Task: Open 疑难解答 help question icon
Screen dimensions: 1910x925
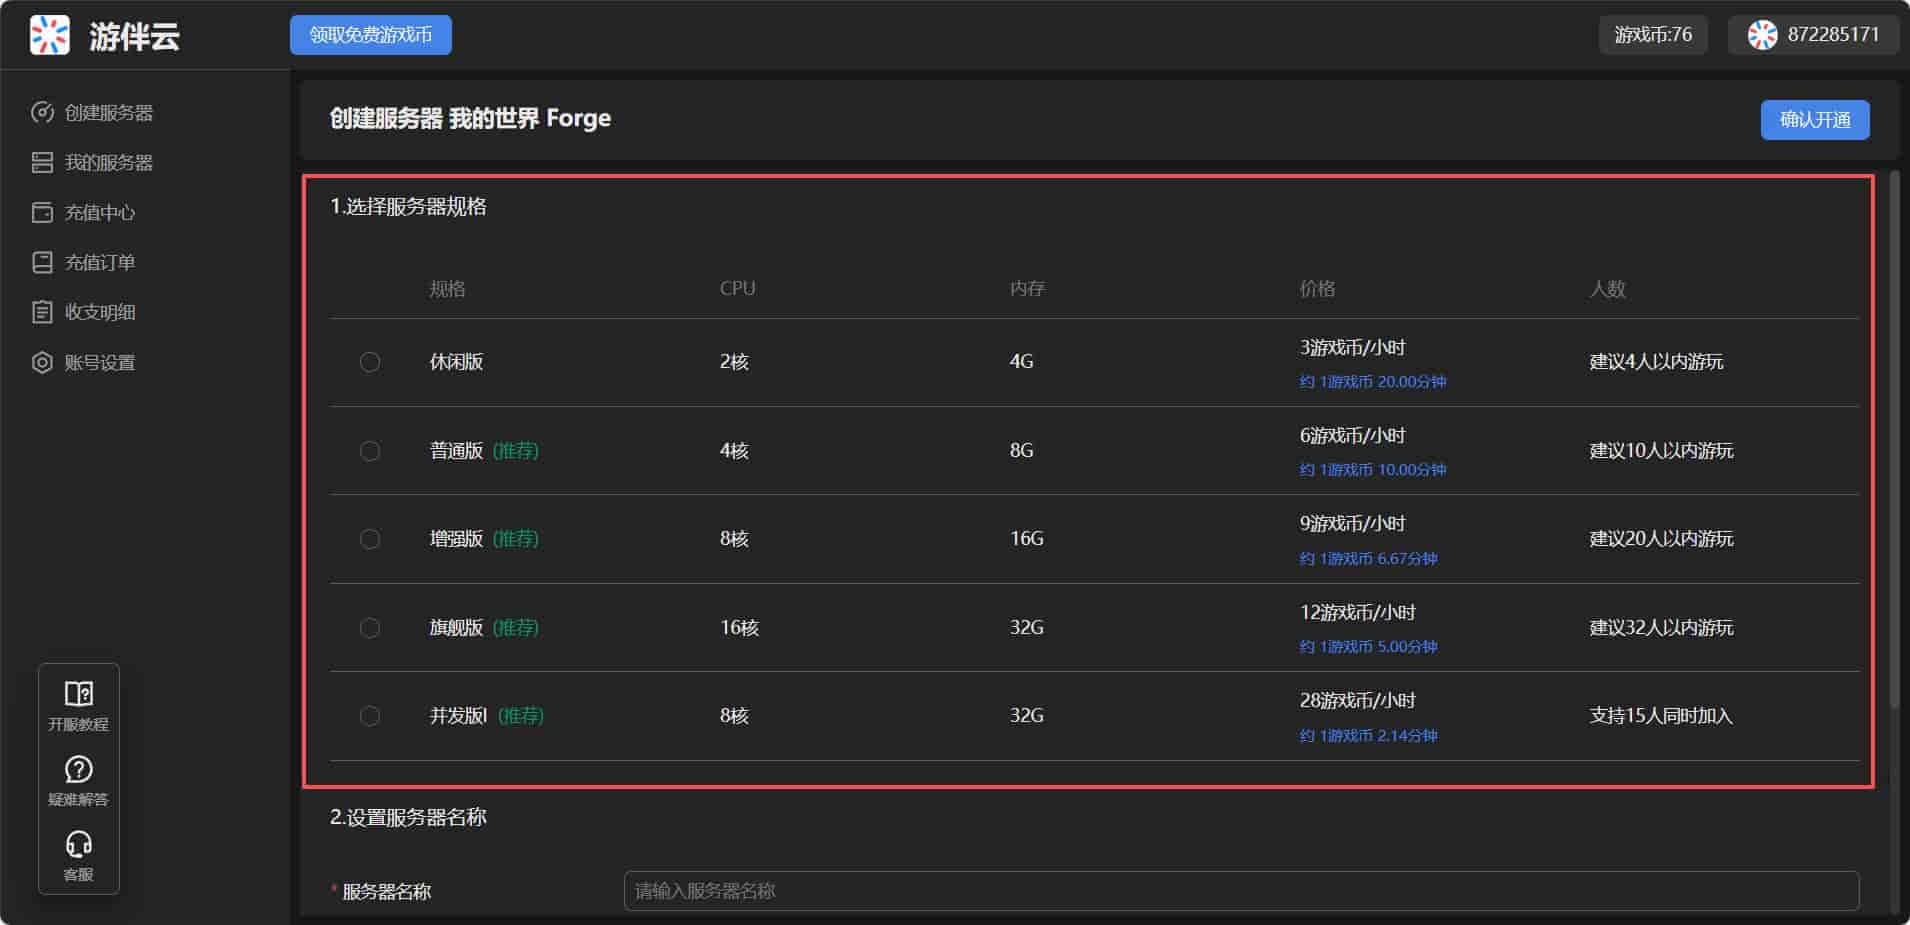Action: [78, 769]
